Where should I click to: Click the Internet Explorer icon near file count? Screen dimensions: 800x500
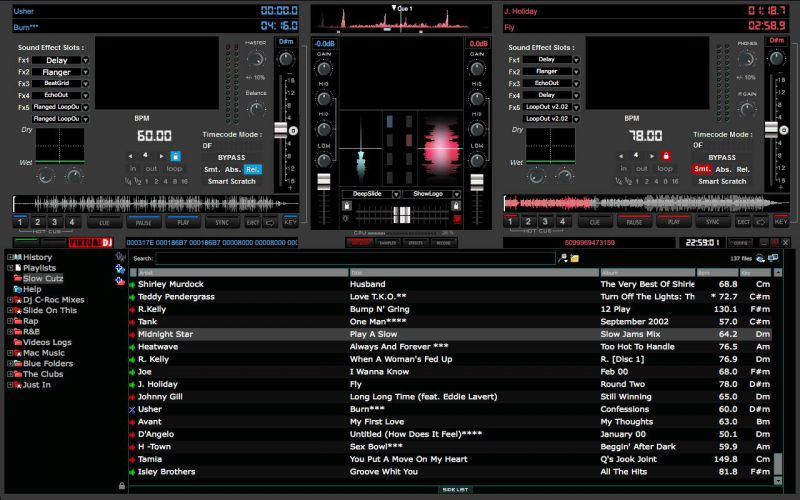click(x=761, y=258)
